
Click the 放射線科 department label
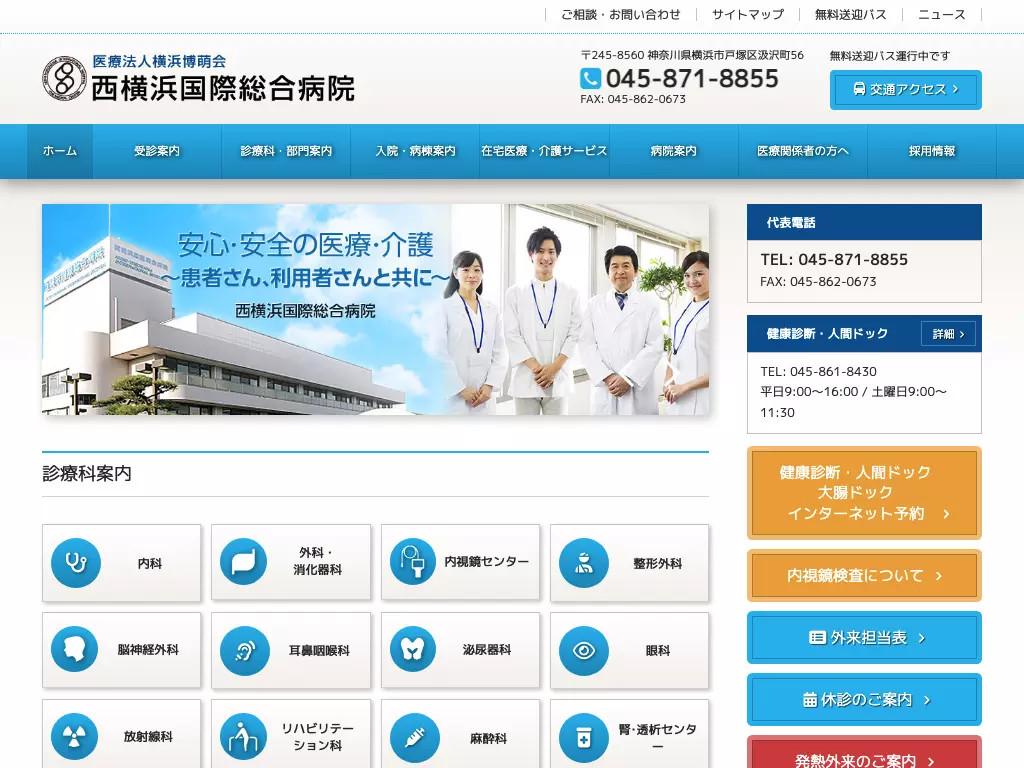[148, 737]
